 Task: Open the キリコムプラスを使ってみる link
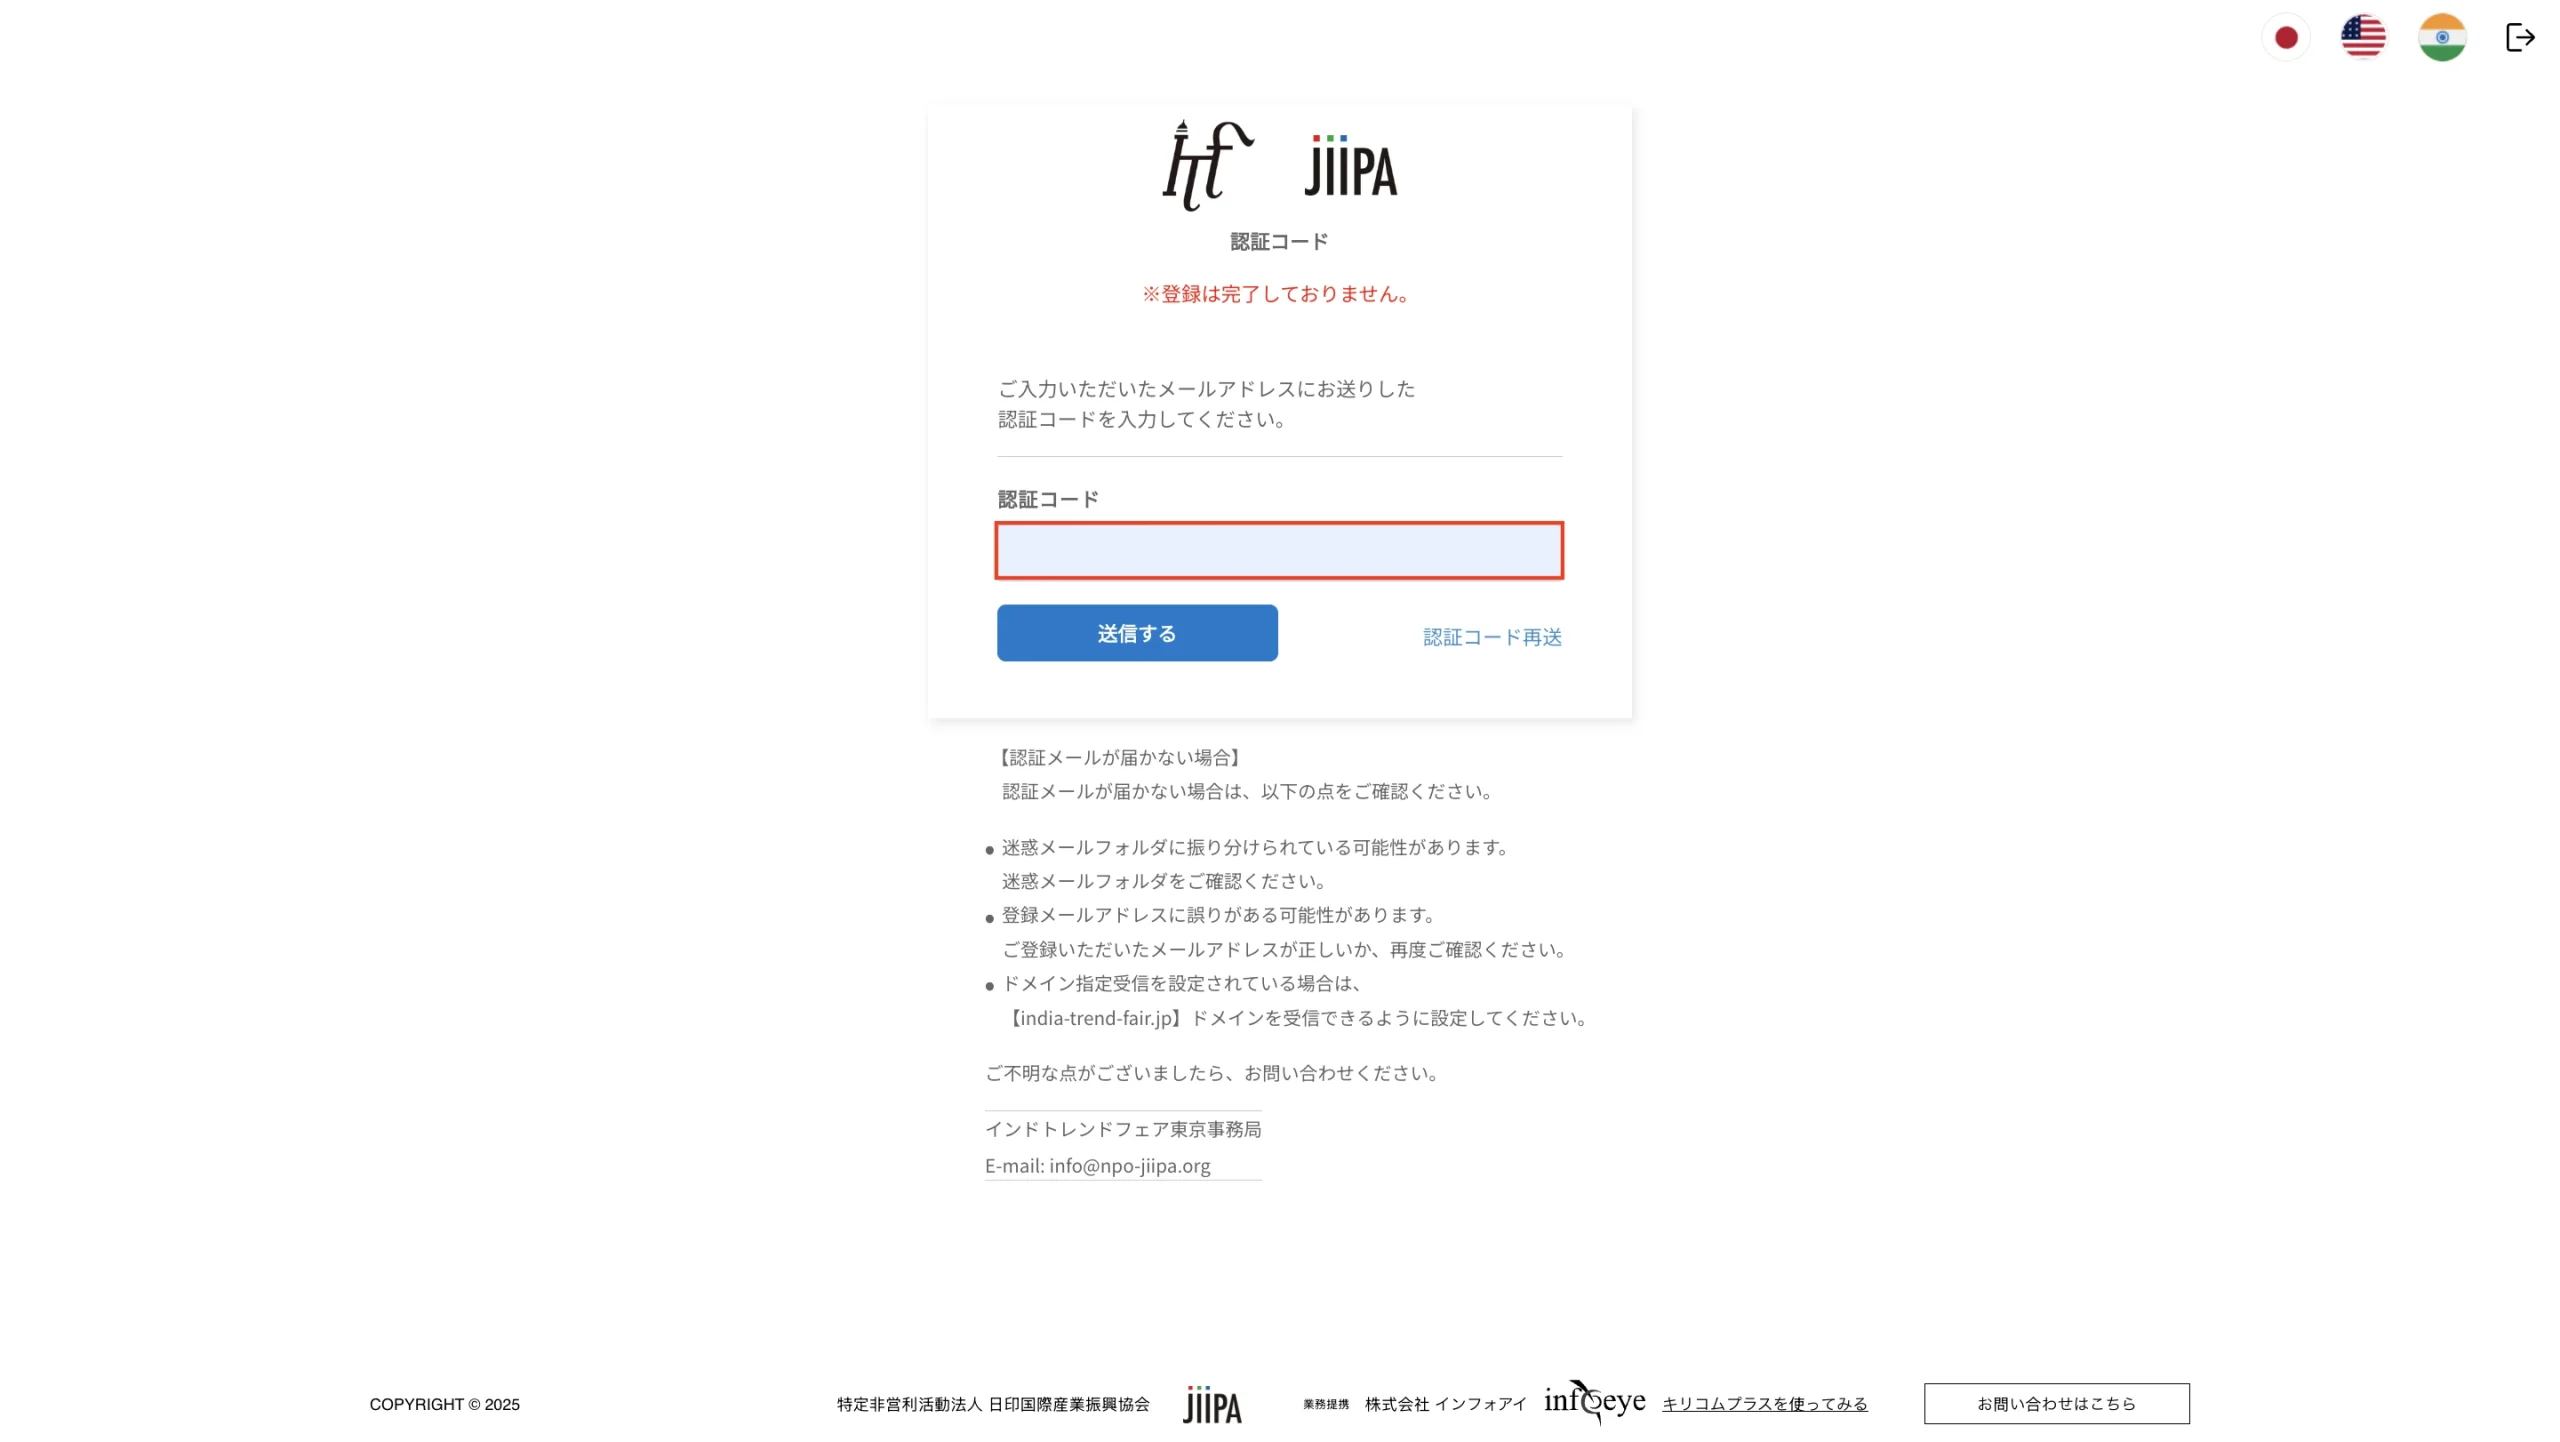point(1764,1404)
